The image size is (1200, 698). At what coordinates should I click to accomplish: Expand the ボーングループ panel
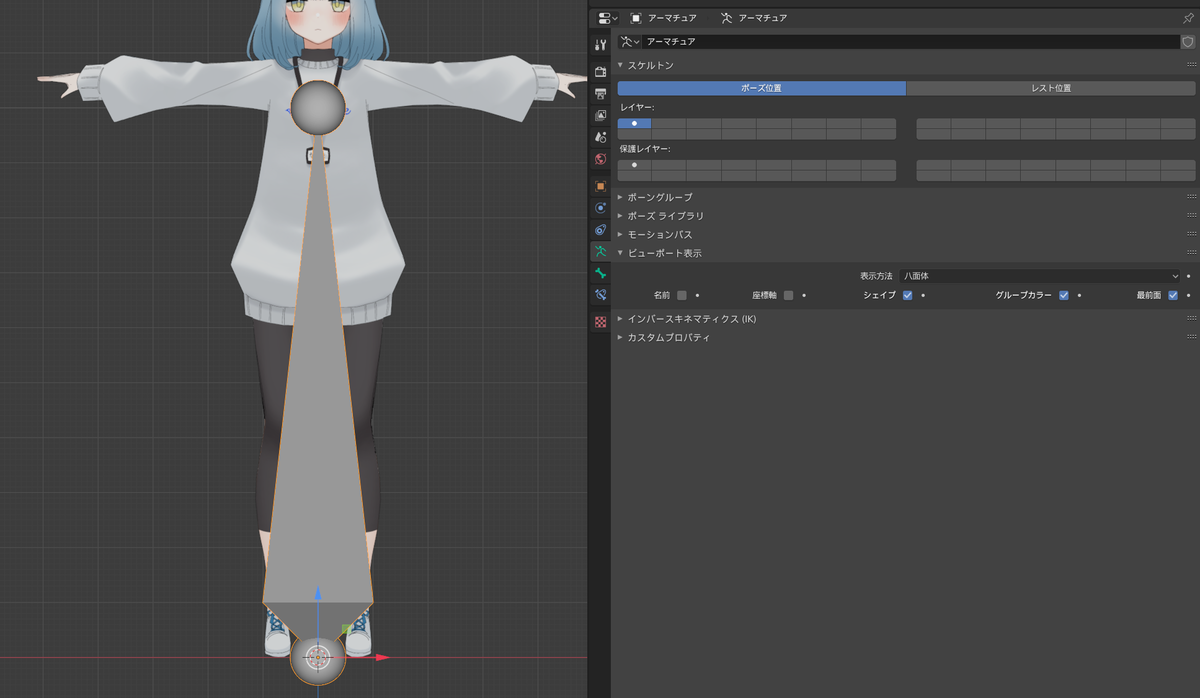coord(620,197)
